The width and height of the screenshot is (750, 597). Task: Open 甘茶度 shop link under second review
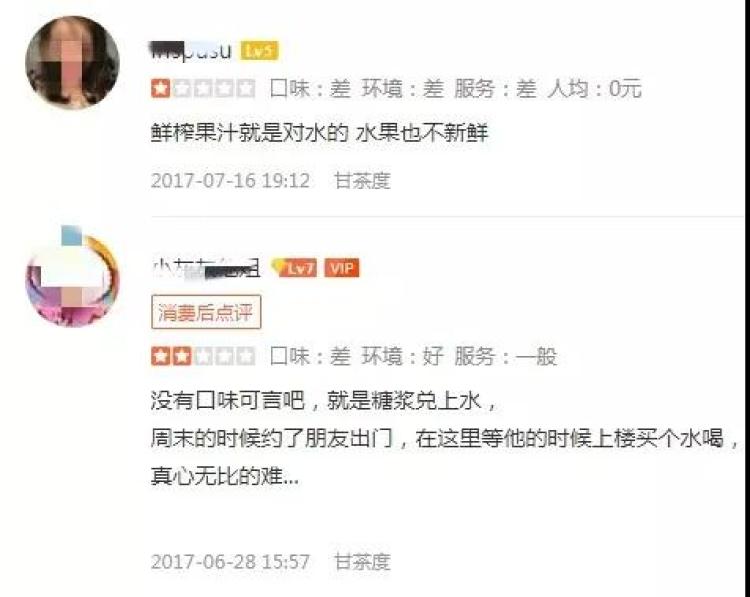click(362, 562)
